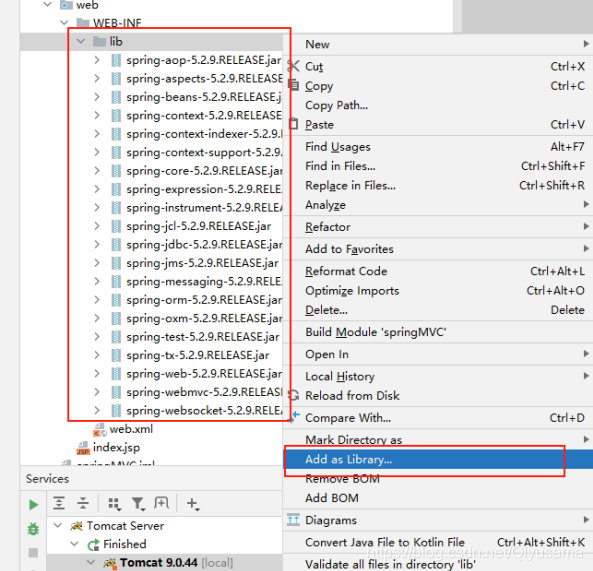Image resolution: width=593 pixels, height=571 pixels.
Task: Choose Replace in Files... entry
Action: (x=438, y=185)
